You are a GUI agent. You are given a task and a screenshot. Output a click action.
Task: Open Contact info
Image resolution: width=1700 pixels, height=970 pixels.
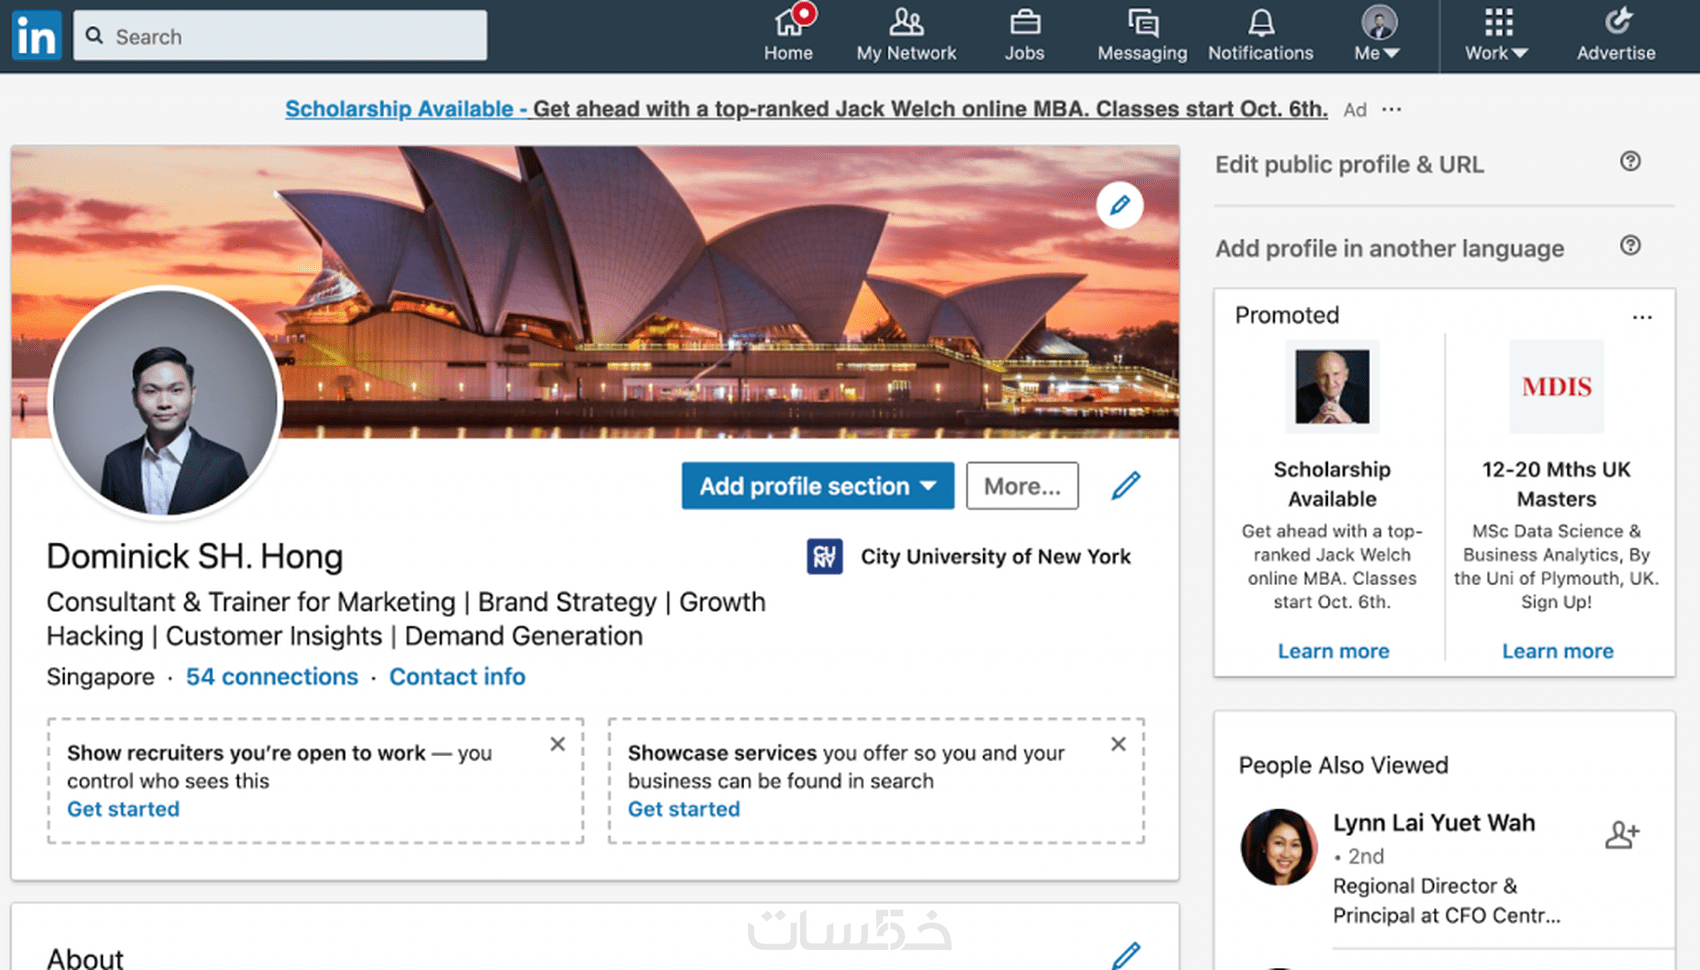(x=457, y=677)
